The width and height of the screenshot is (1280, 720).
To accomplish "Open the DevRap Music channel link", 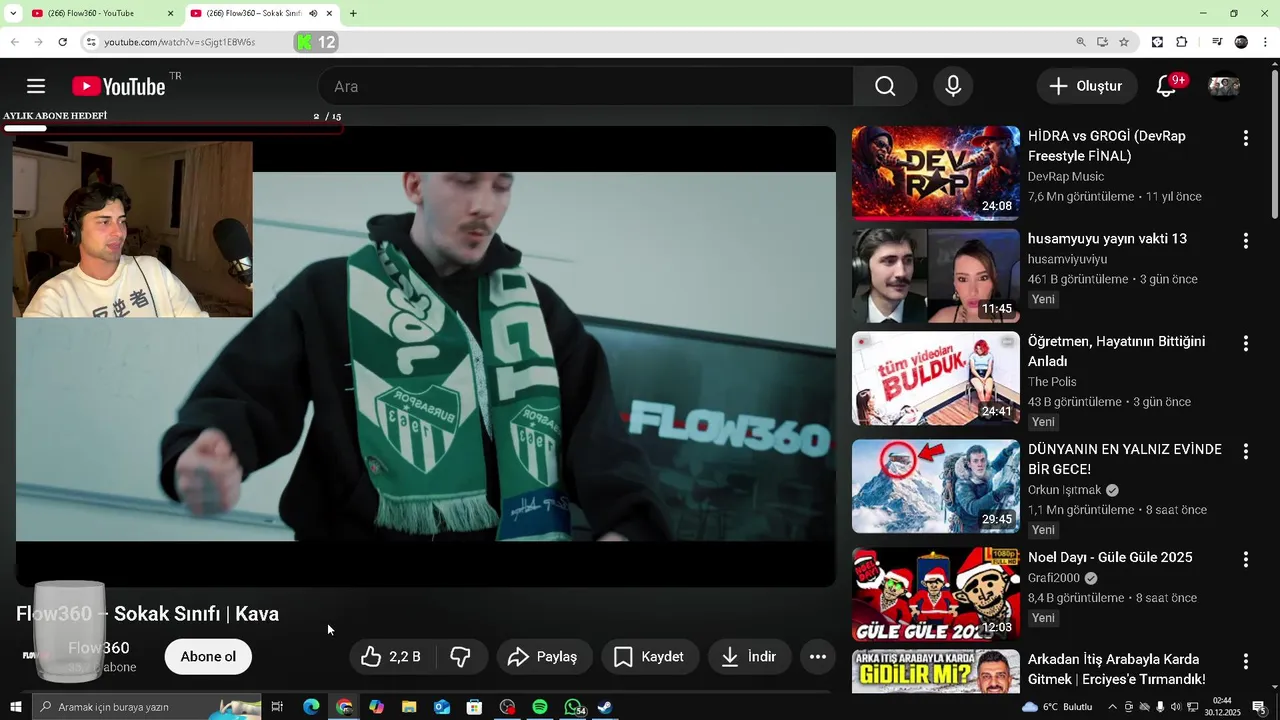I will point(1066,176).
